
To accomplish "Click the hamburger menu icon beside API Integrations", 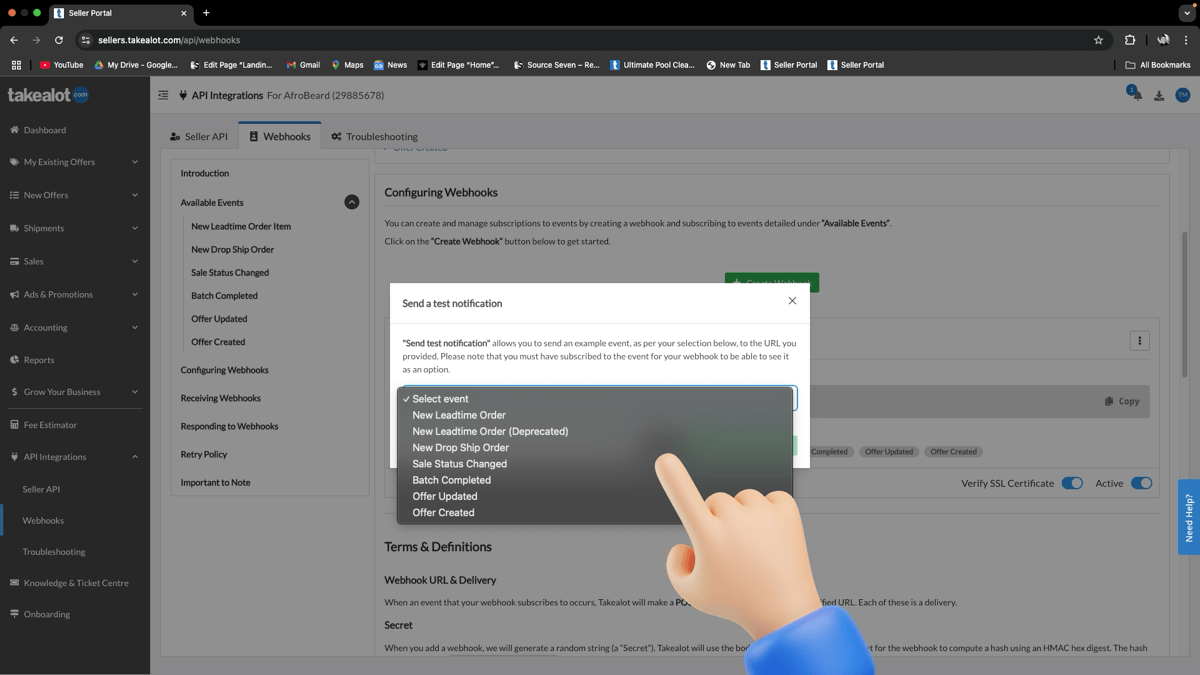I will tap(163, 95).
